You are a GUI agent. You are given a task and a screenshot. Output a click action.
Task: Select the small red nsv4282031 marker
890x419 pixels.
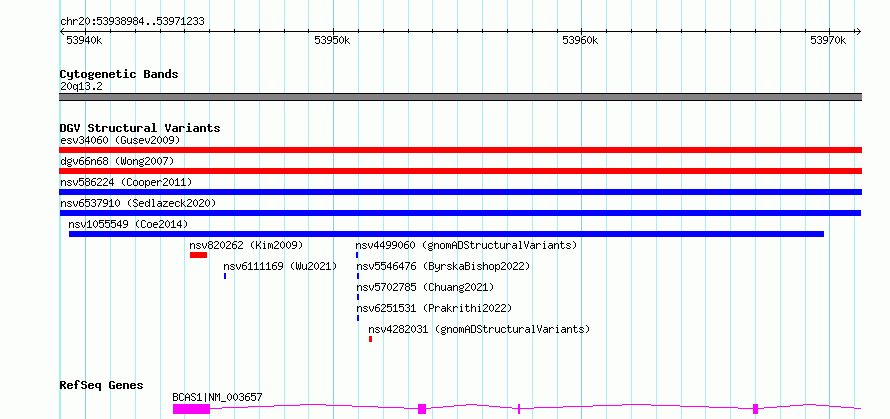pos(370,339)
